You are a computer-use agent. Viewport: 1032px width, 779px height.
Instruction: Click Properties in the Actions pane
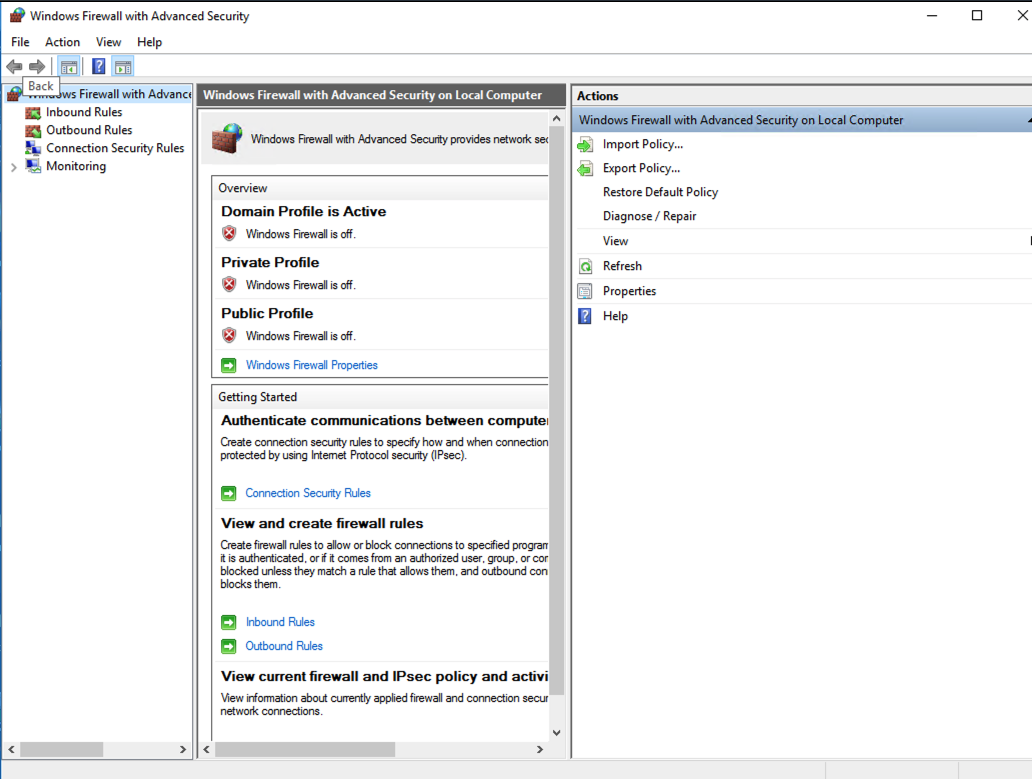click(x=629, y=291)
